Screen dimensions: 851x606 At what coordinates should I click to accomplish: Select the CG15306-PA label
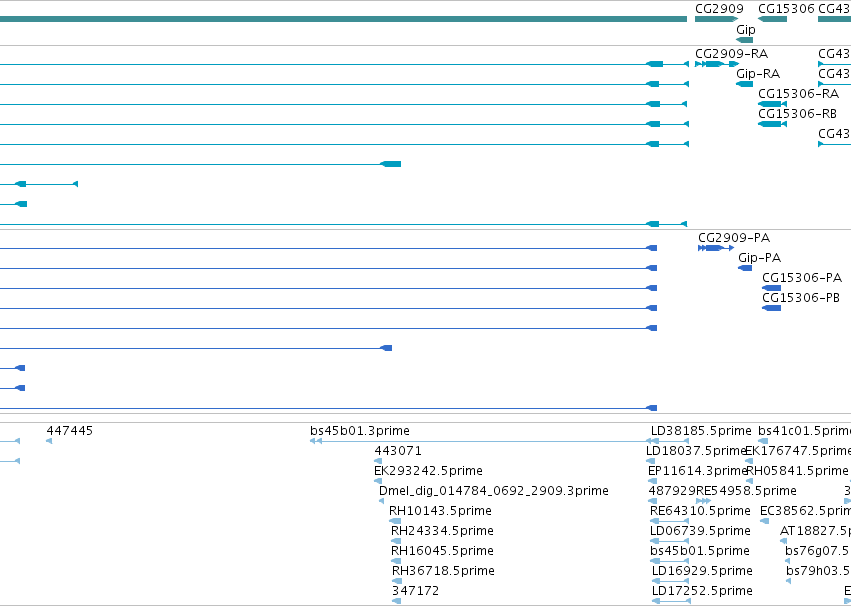tap(802, 278)
